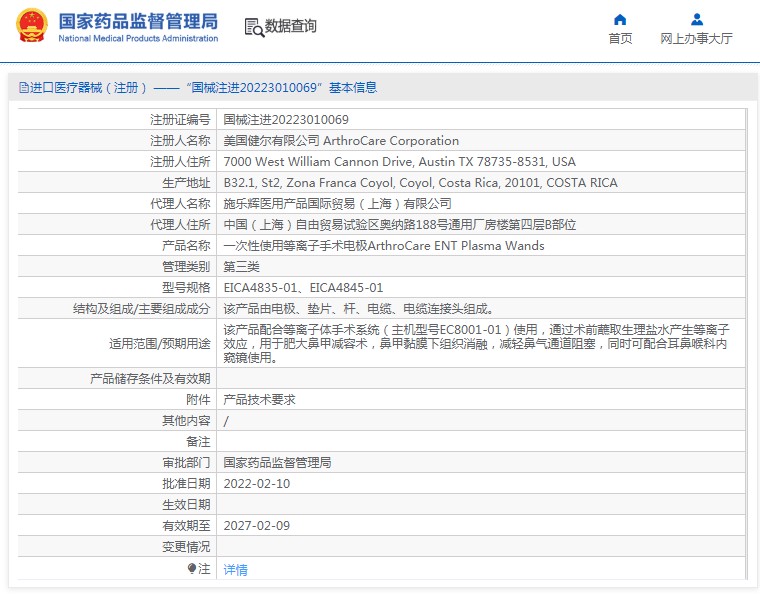Click the 产品储存条件及有效期 label
The width and height of the screenshot is (760, 594).
click(150, 378)
